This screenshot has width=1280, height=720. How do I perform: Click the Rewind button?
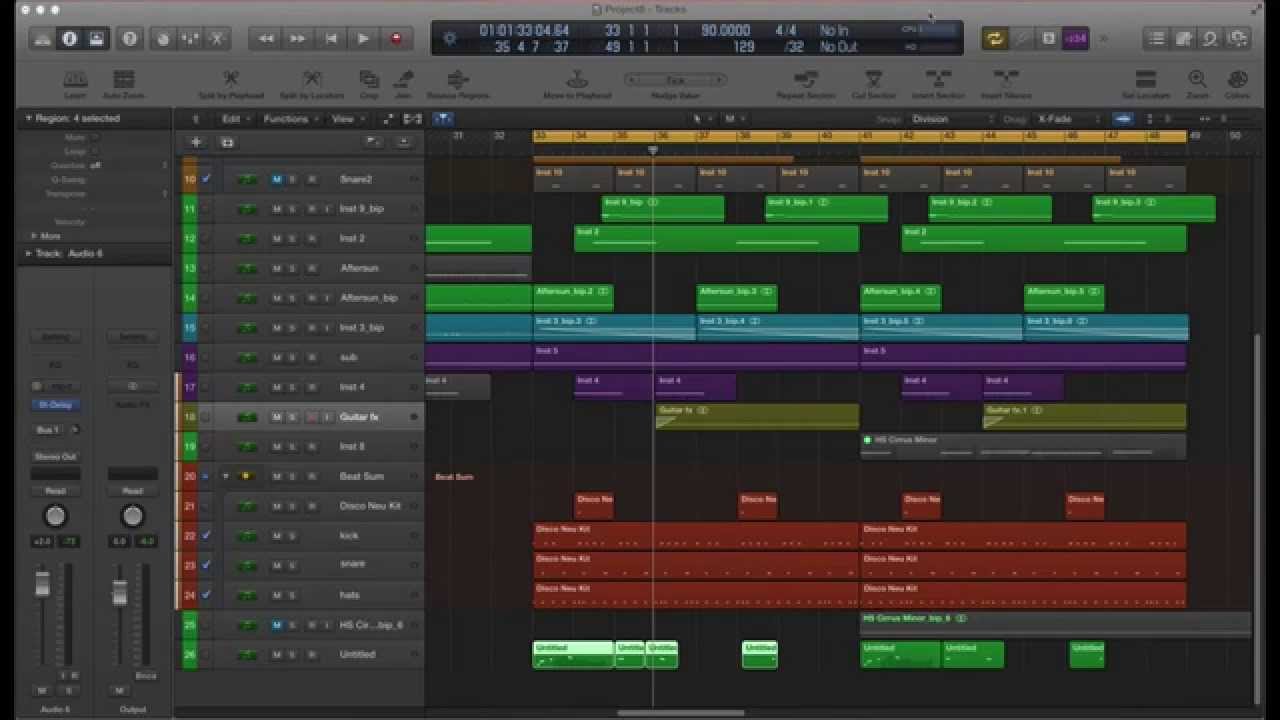(x=266, y=39)
